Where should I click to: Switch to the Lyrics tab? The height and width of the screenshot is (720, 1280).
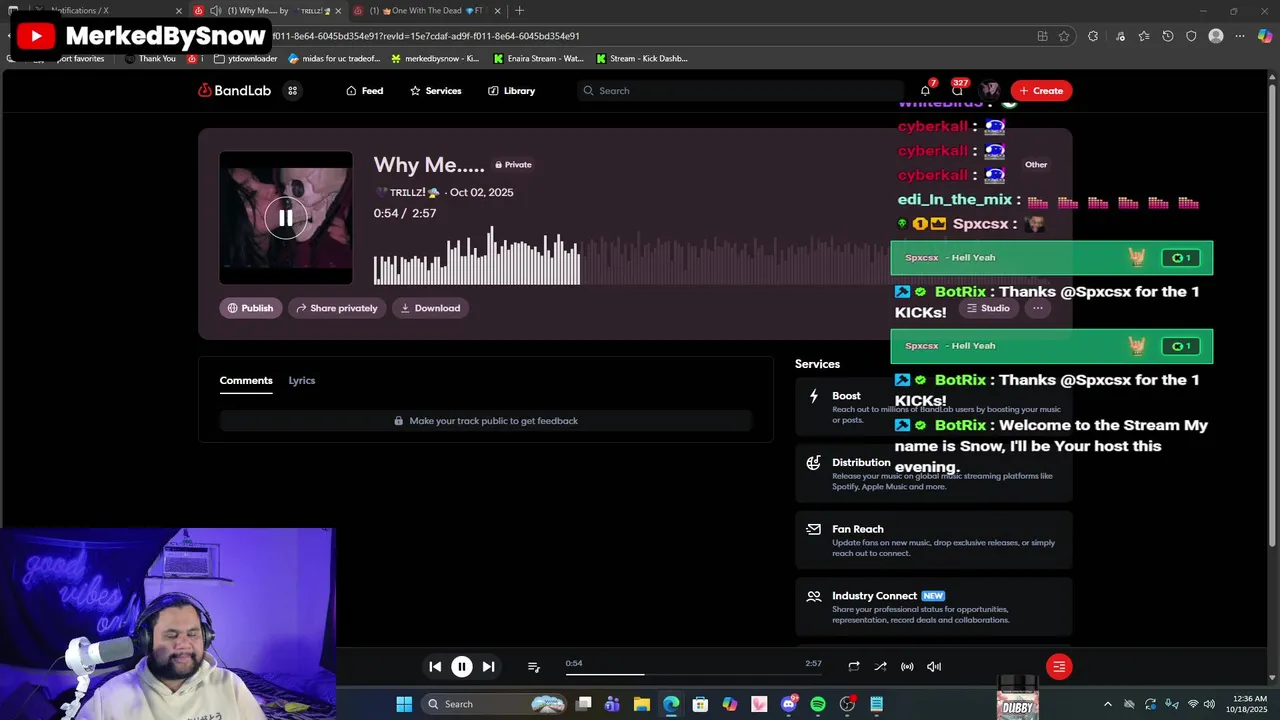[302, 381]
